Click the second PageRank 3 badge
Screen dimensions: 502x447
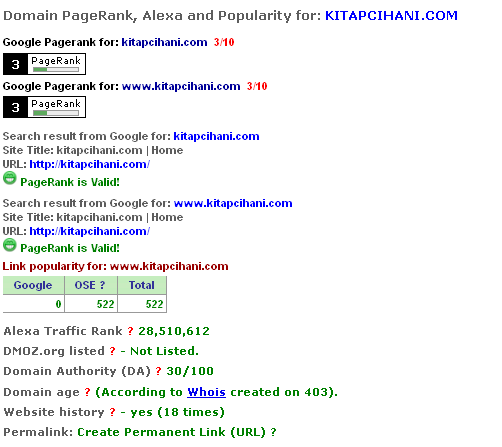pyautogui.click(x=44, y=107)
